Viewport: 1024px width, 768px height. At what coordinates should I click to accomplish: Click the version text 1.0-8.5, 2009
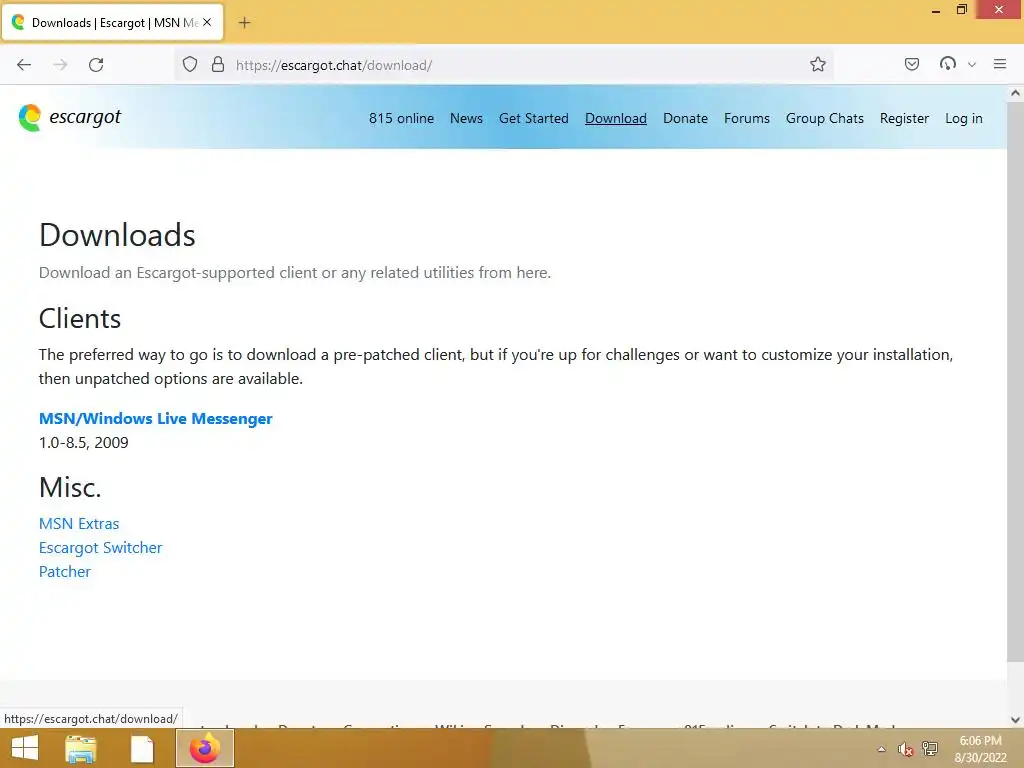[84, 443]
